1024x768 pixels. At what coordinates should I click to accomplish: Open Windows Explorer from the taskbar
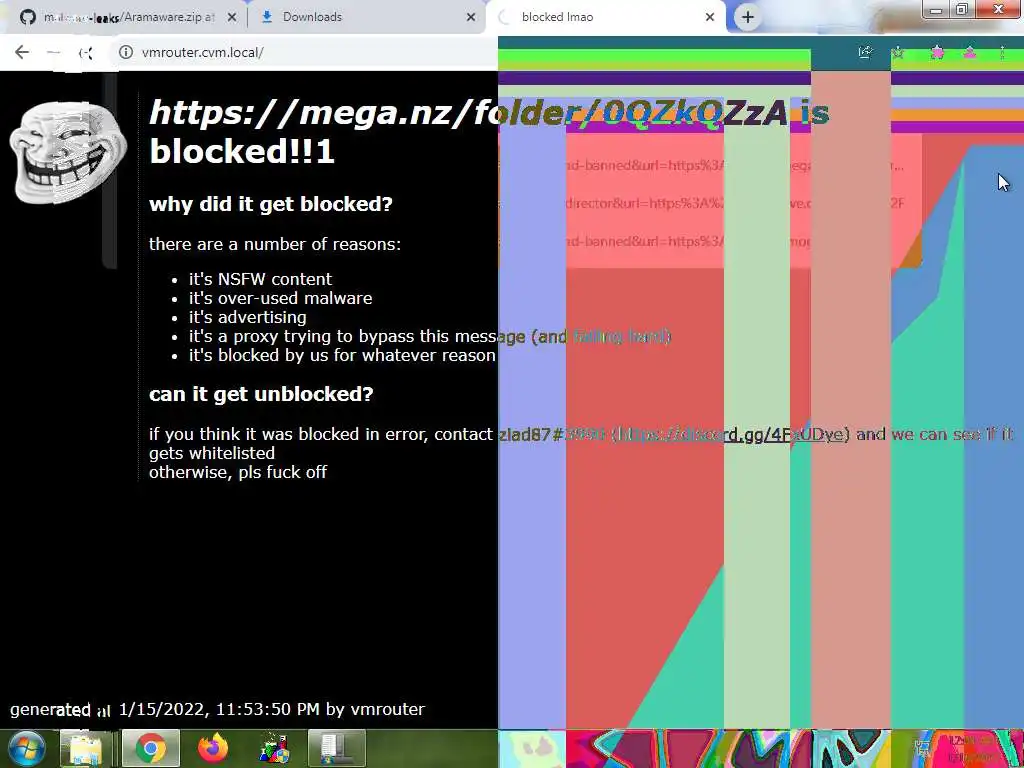[x=86, y=748]
